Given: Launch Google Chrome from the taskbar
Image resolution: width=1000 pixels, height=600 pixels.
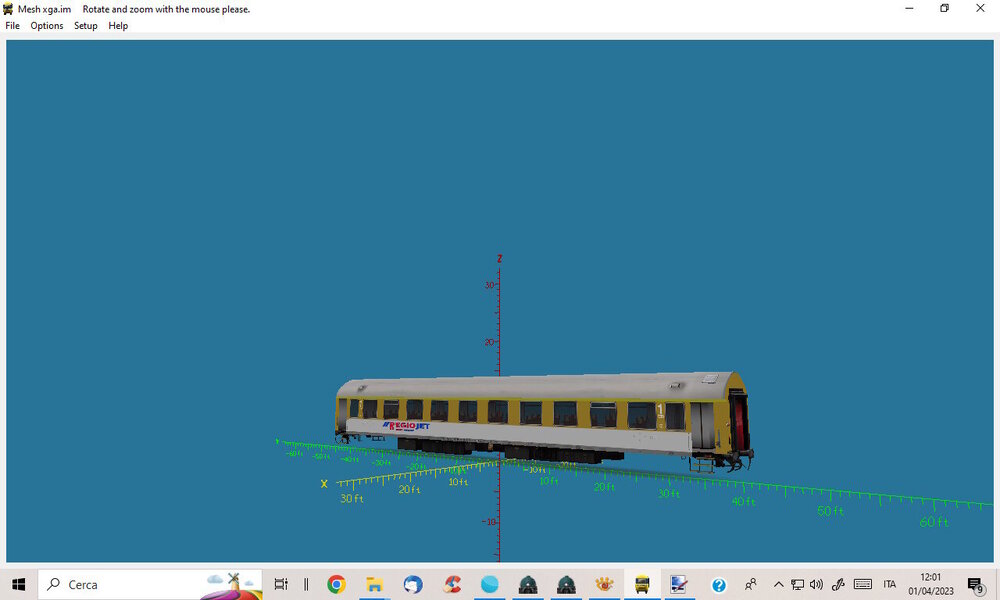Looking at the screenshot, I should (x=336, y=584).
